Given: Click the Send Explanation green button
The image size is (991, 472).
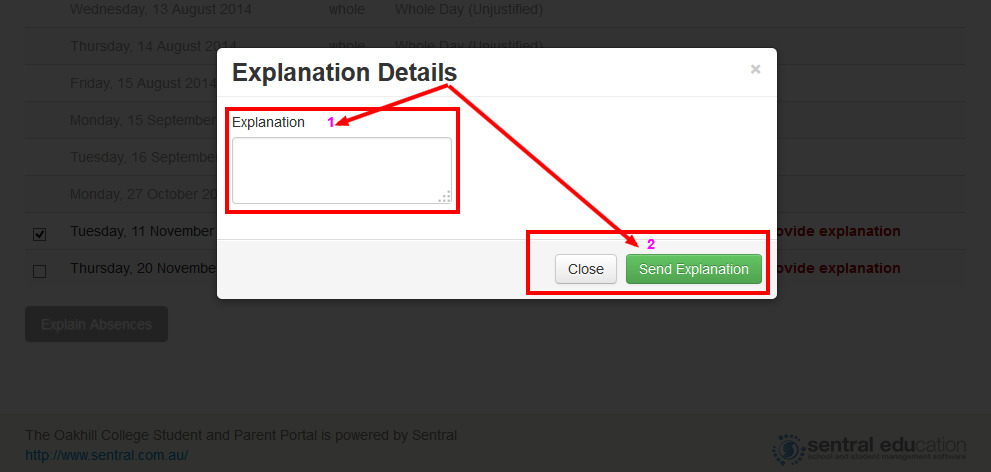Looking at the screenshot, I should [x=694, y=269].
